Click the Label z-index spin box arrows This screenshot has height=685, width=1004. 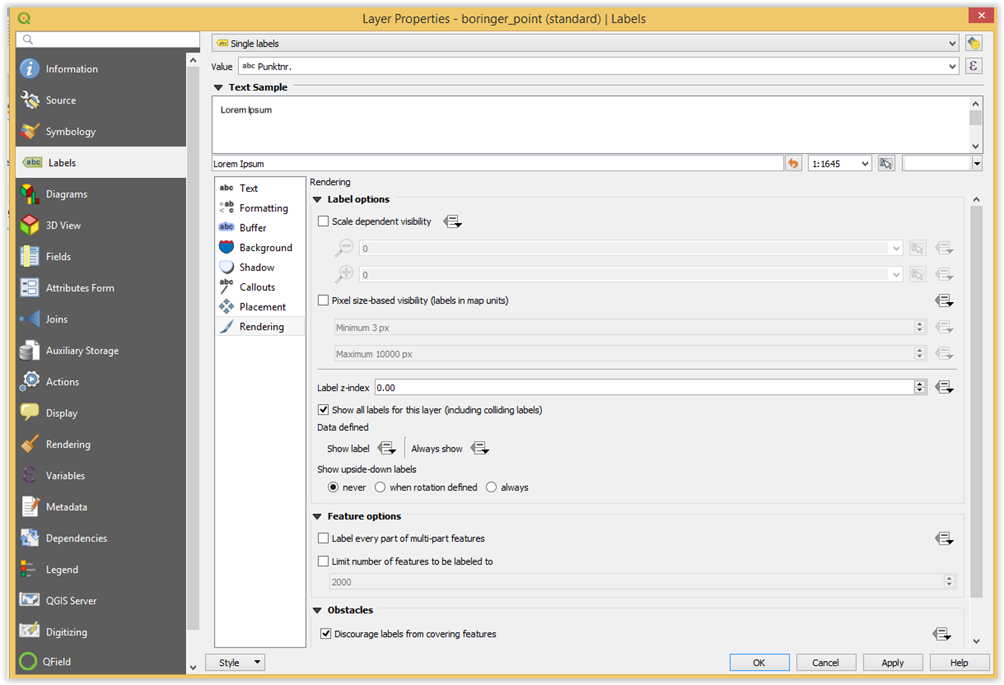pyautogui.click(x=920, y=387)
